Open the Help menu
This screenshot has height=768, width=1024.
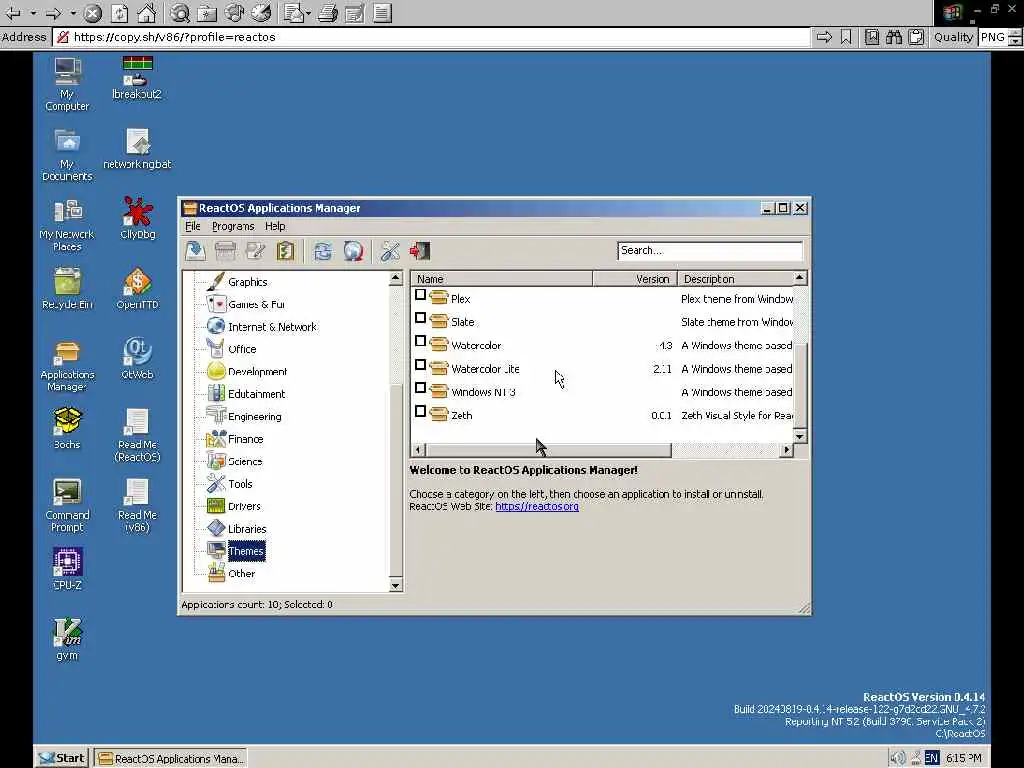(x=275, y=226)
